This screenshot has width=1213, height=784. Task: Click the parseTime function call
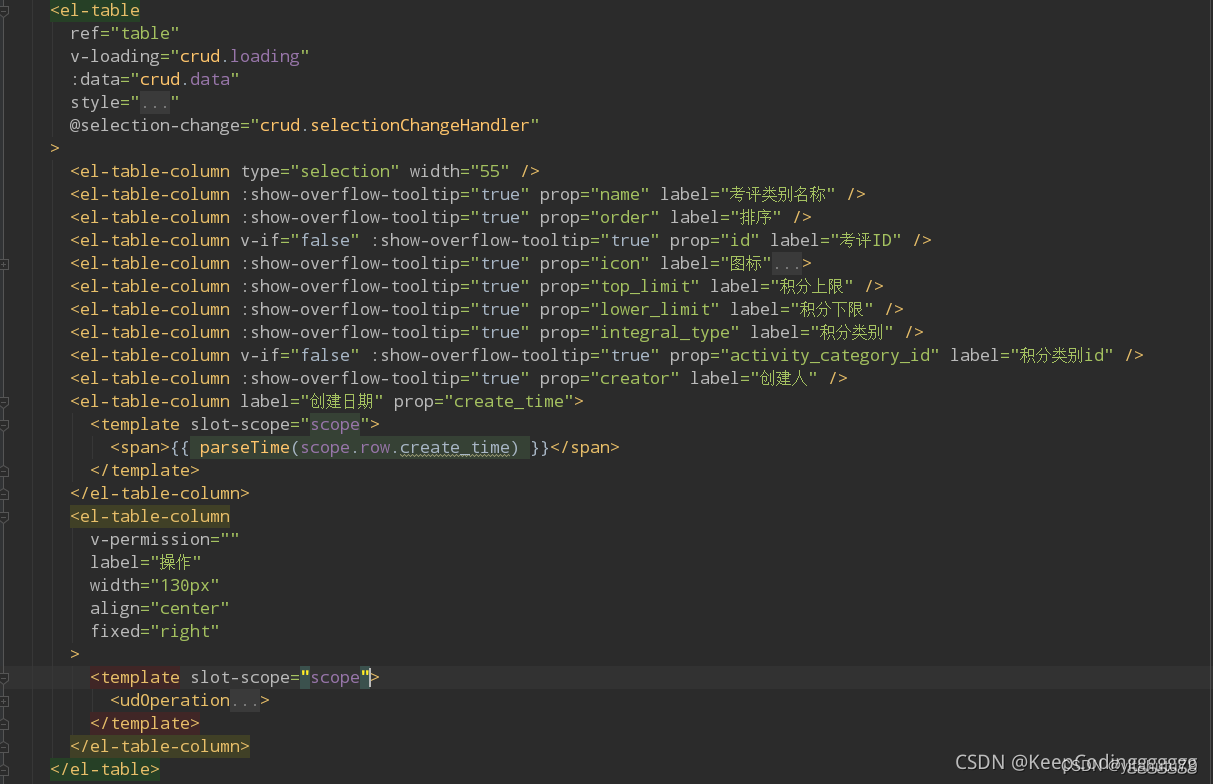tap(244, 448)
